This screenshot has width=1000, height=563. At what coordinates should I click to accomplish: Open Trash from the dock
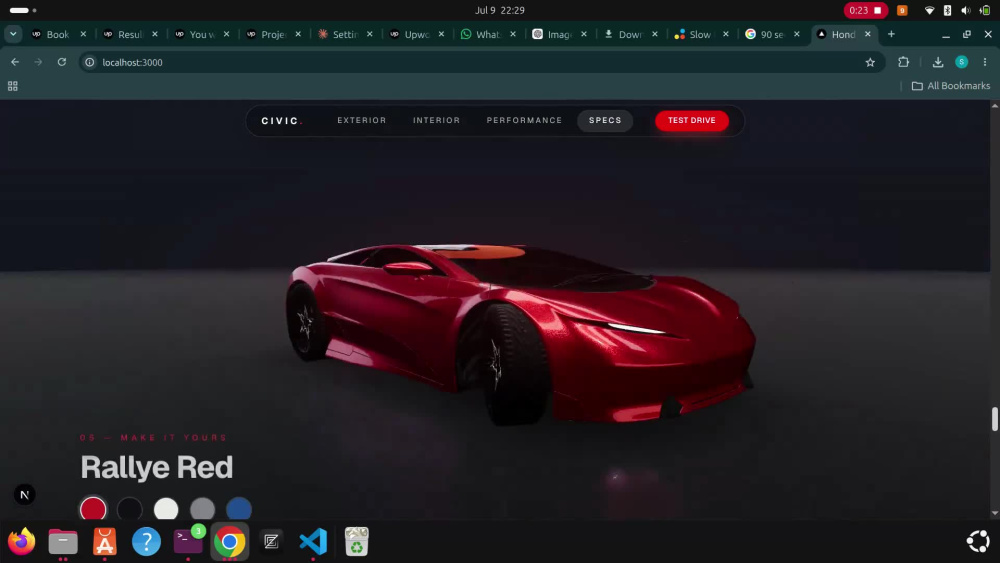click(x=357, y=541)
